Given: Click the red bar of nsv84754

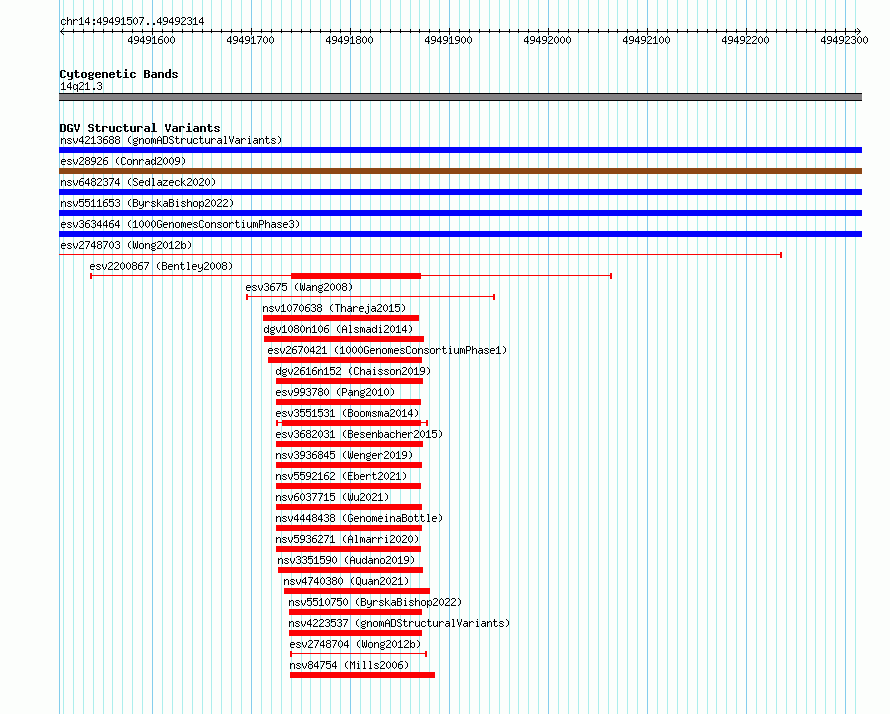Looking at the screenshot, I should click(x=363, y=675).
